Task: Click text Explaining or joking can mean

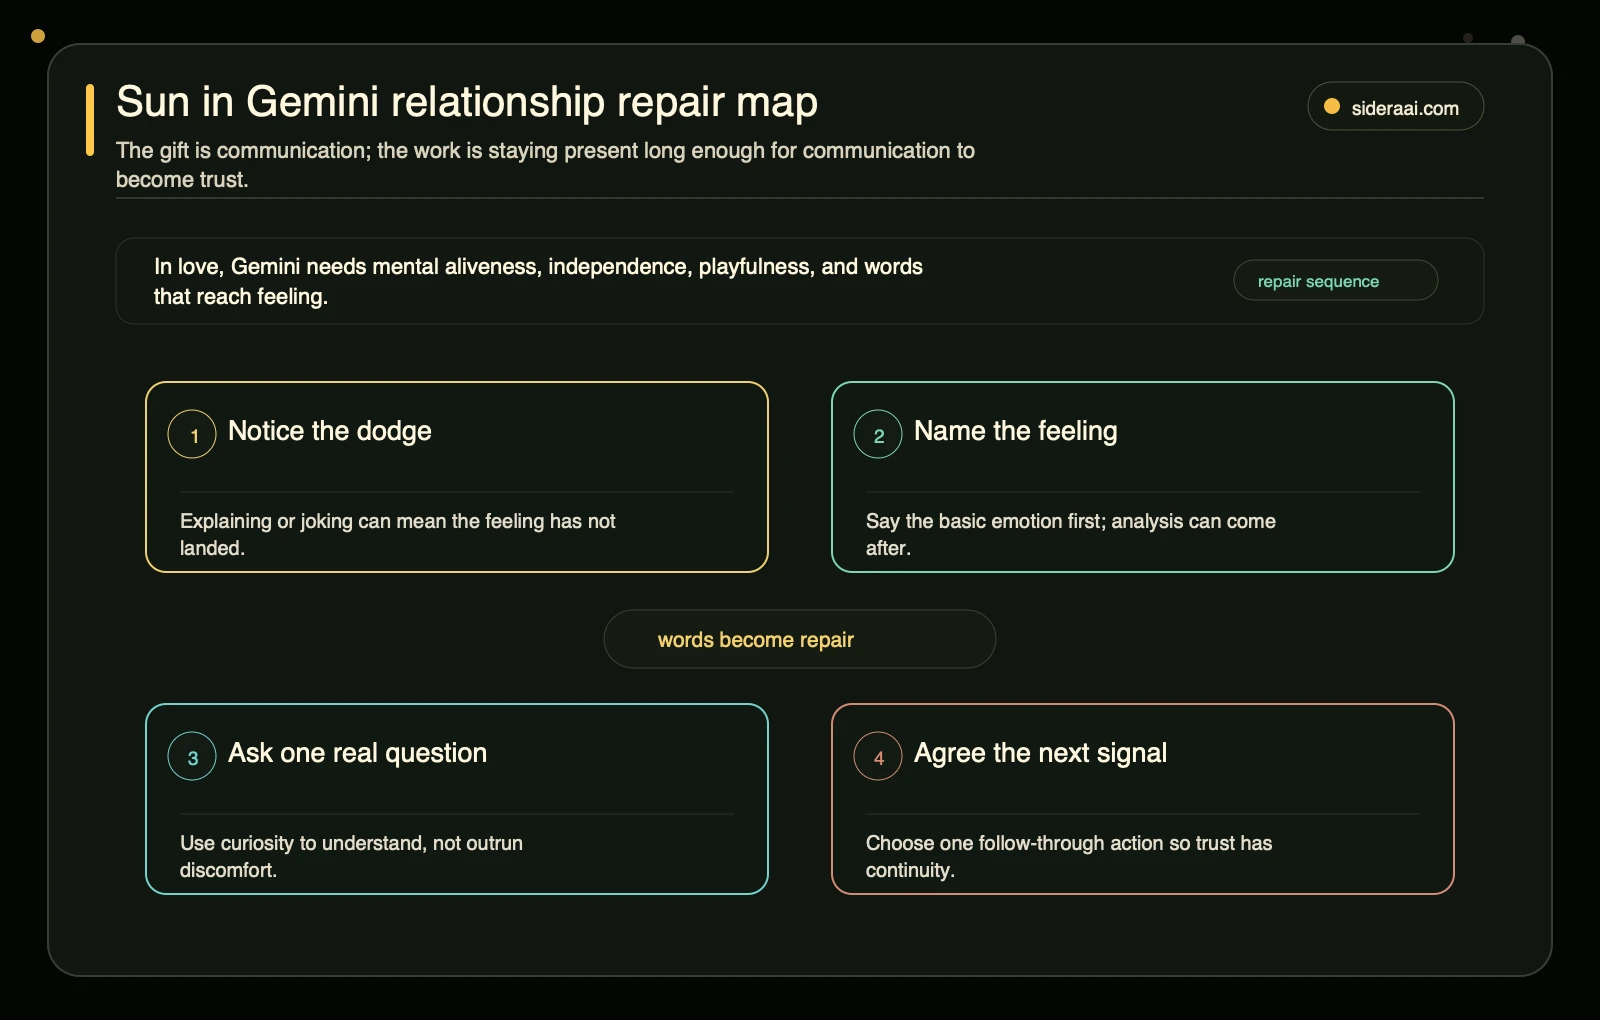Action: 398,534
